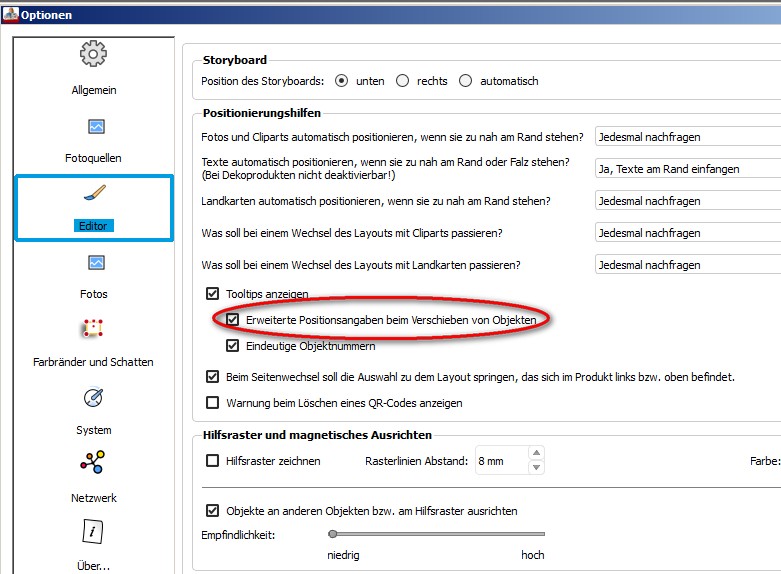781x574 pixels.
Task: Select Über... label in sidebar
Action: click(x=93, y=566)
